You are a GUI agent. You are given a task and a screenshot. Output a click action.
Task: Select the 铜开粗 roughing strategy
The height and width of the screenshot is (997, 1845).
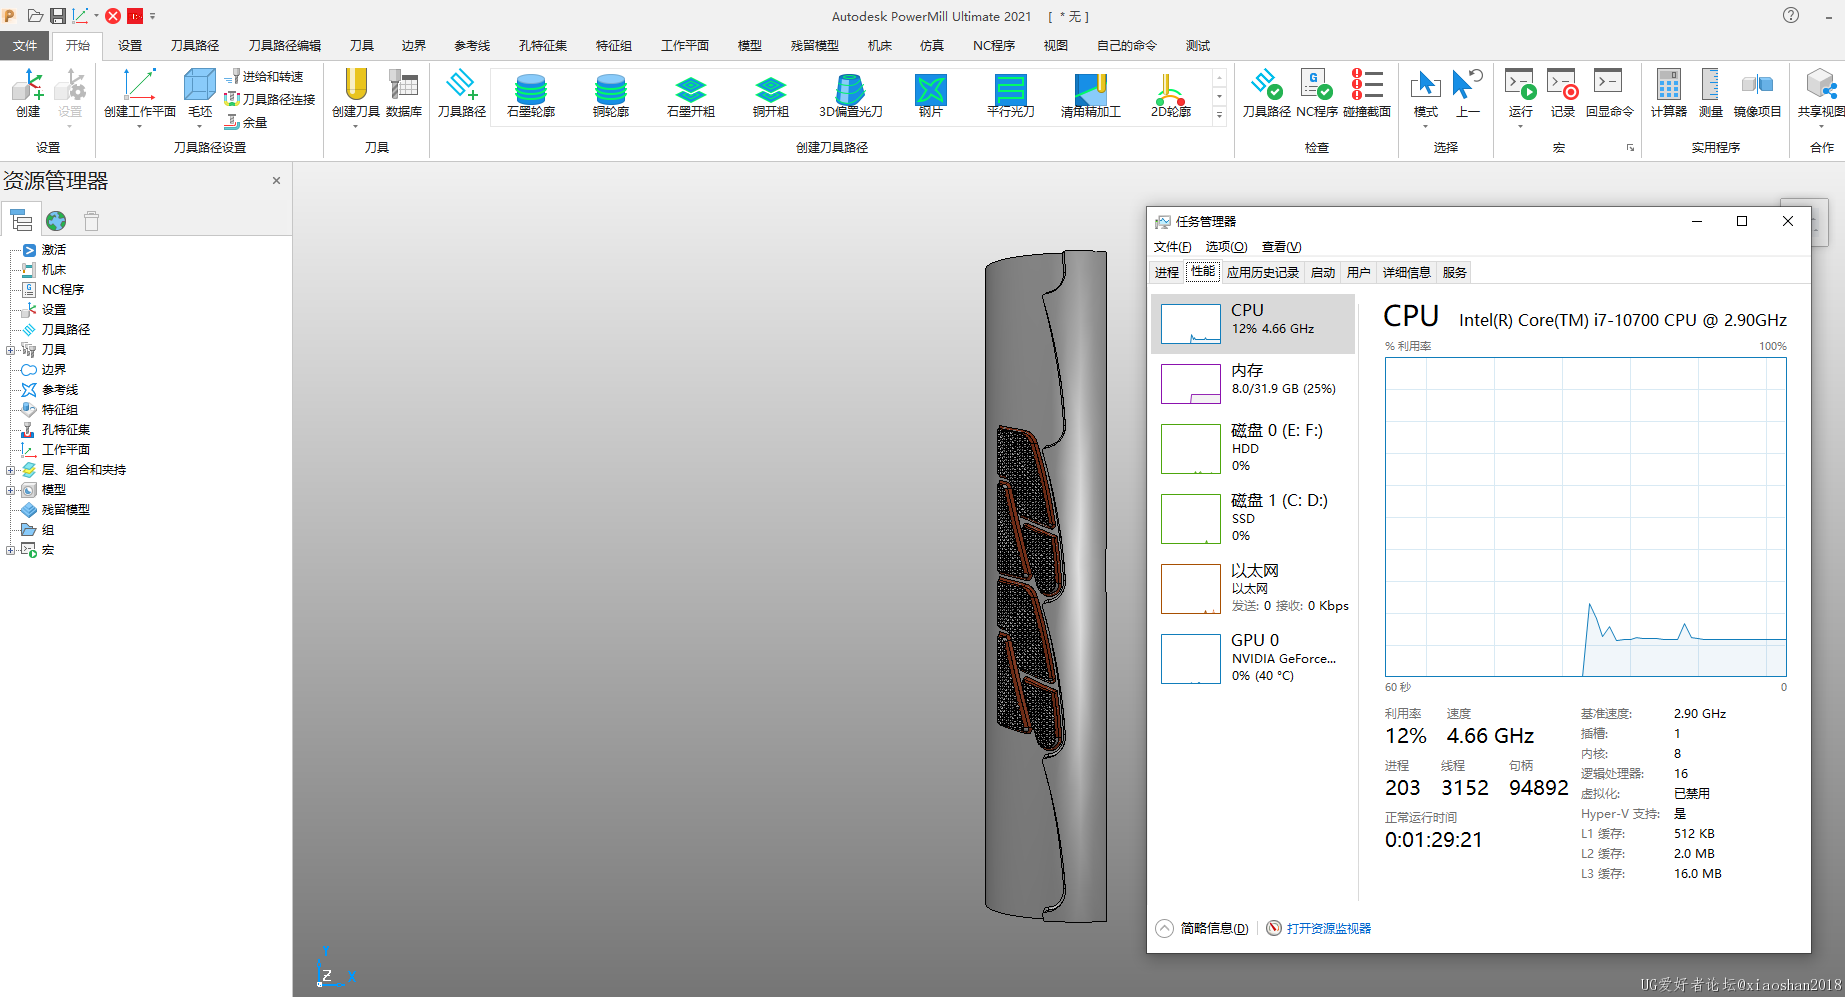tap(771, 96)
